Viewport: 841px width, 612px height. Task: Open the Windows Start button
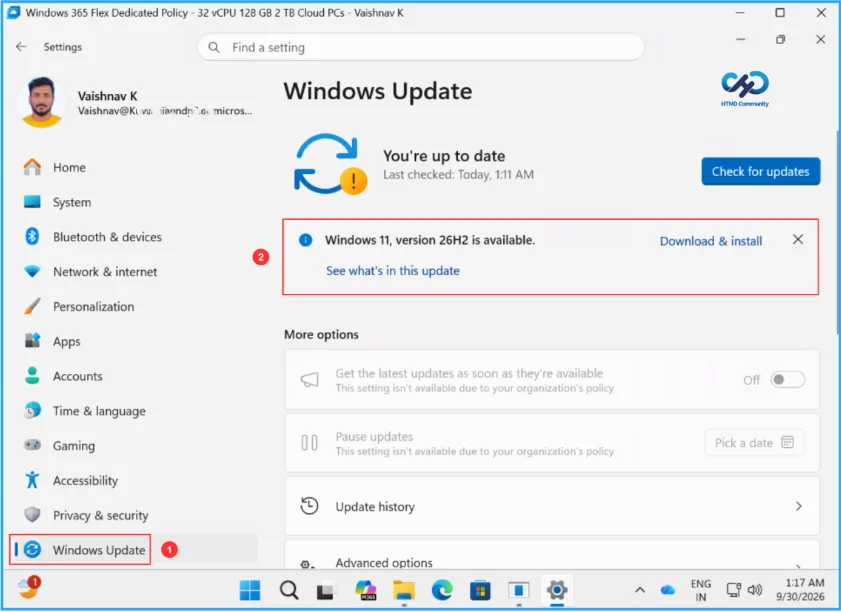pyautogui.click(x=250, y=591)
